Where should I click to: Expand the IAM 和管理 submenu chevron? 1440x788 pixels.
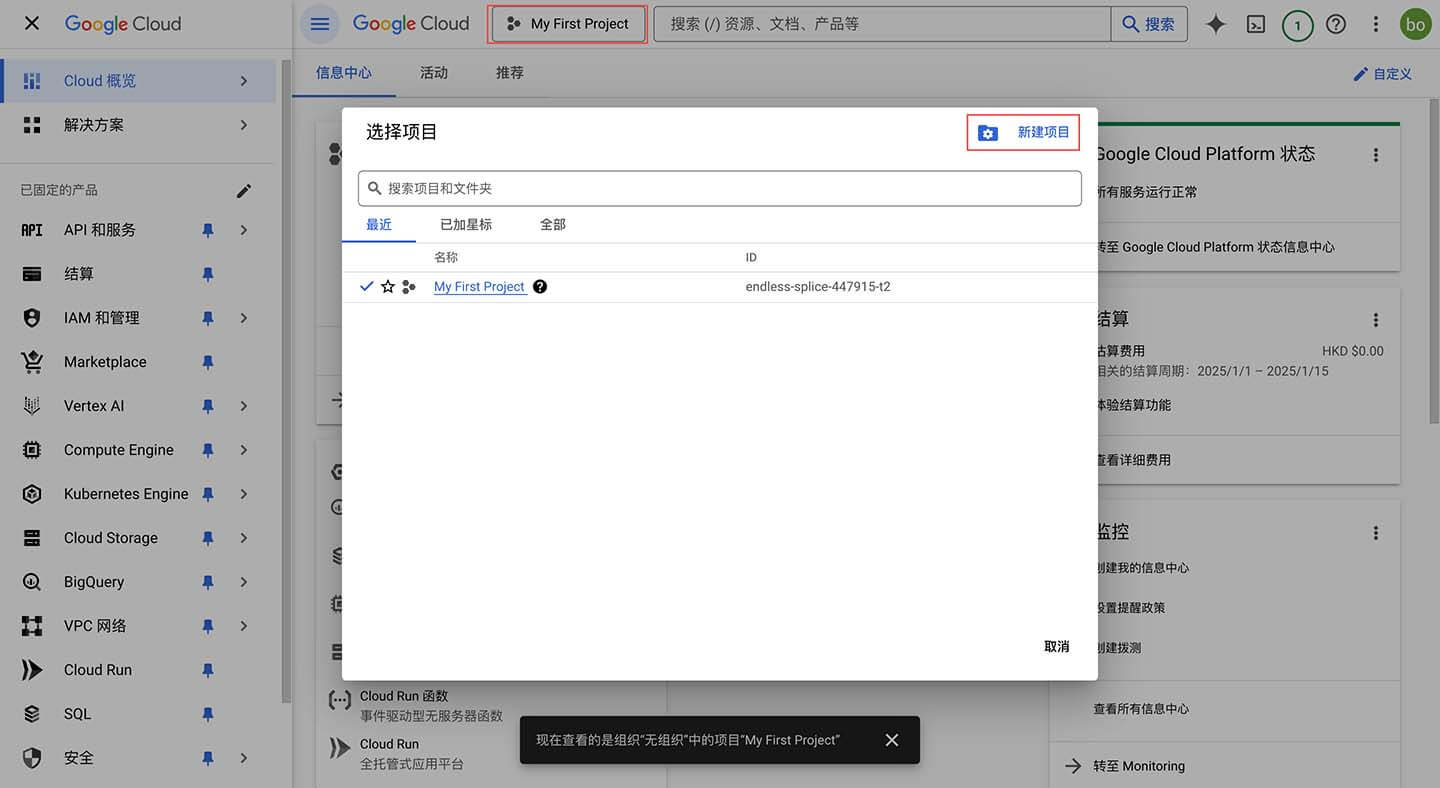pyautogui.click(x=244, y=318)
